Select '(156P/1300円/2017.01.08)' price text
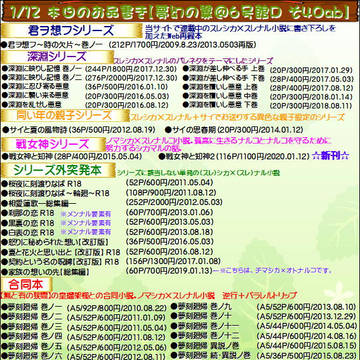This screenshot has width=360, height=360. (x=174, y=261)
